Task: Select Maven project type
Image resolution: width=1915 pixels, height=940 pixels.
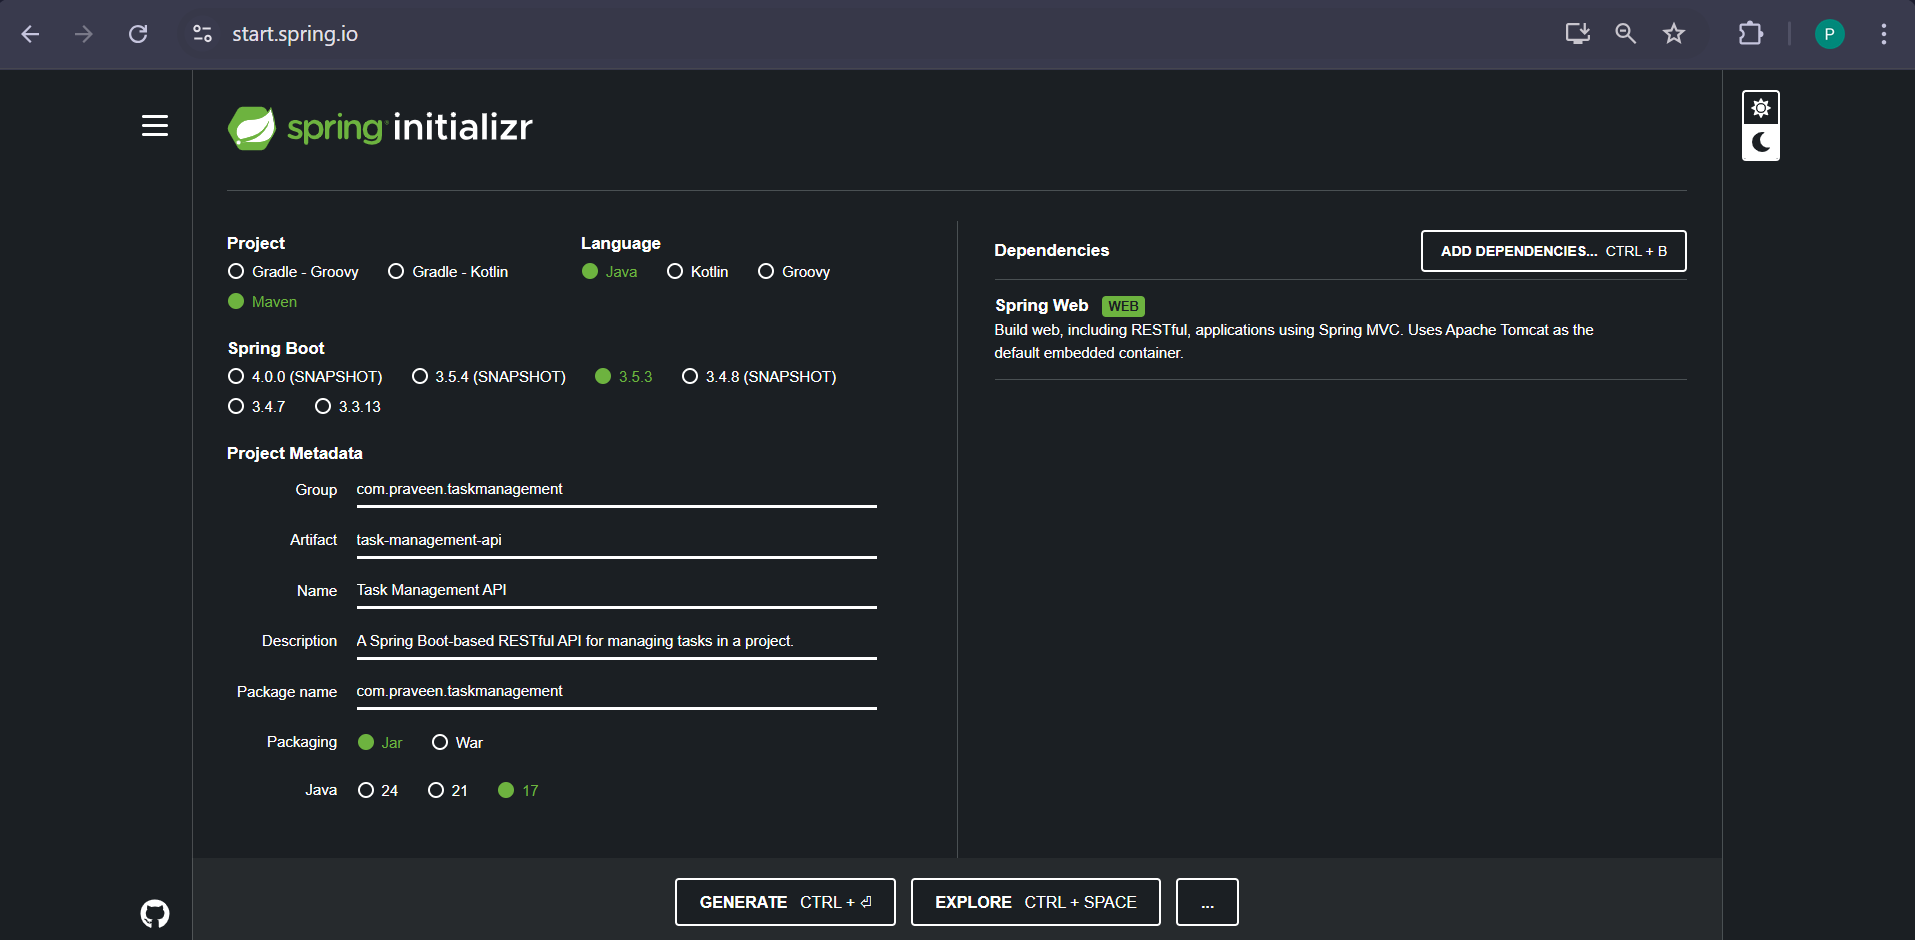Action: (262, 302)
